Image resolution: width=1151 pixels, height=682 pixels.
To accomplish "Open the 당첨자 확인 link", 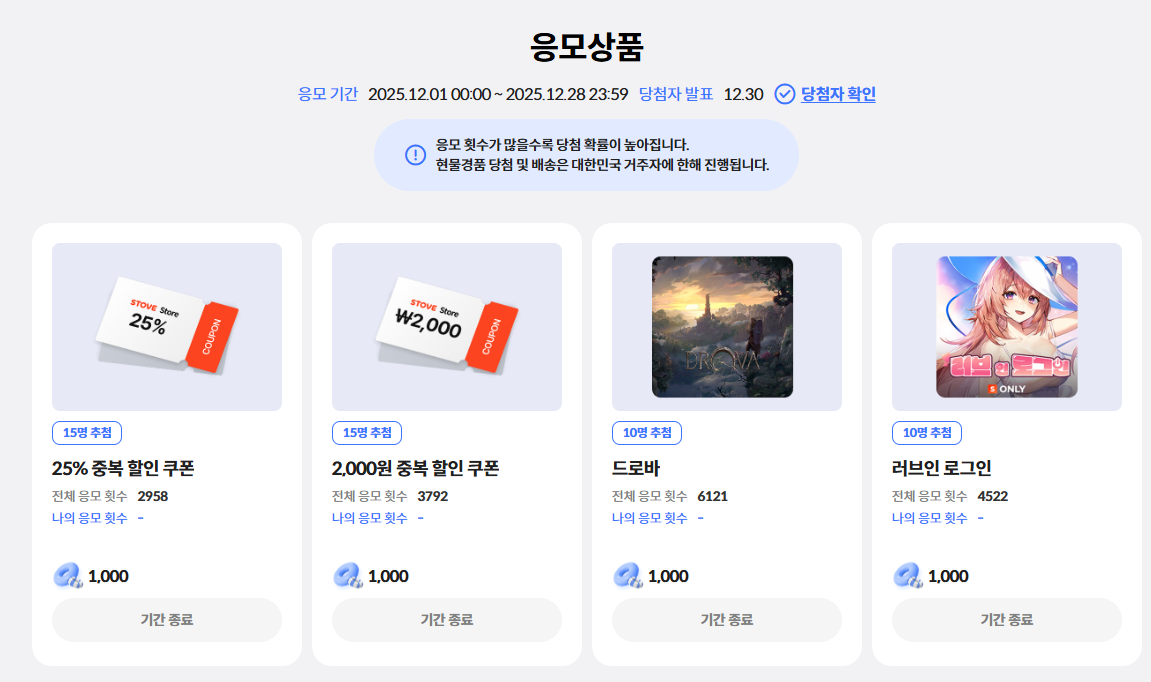I will [838, 94].
